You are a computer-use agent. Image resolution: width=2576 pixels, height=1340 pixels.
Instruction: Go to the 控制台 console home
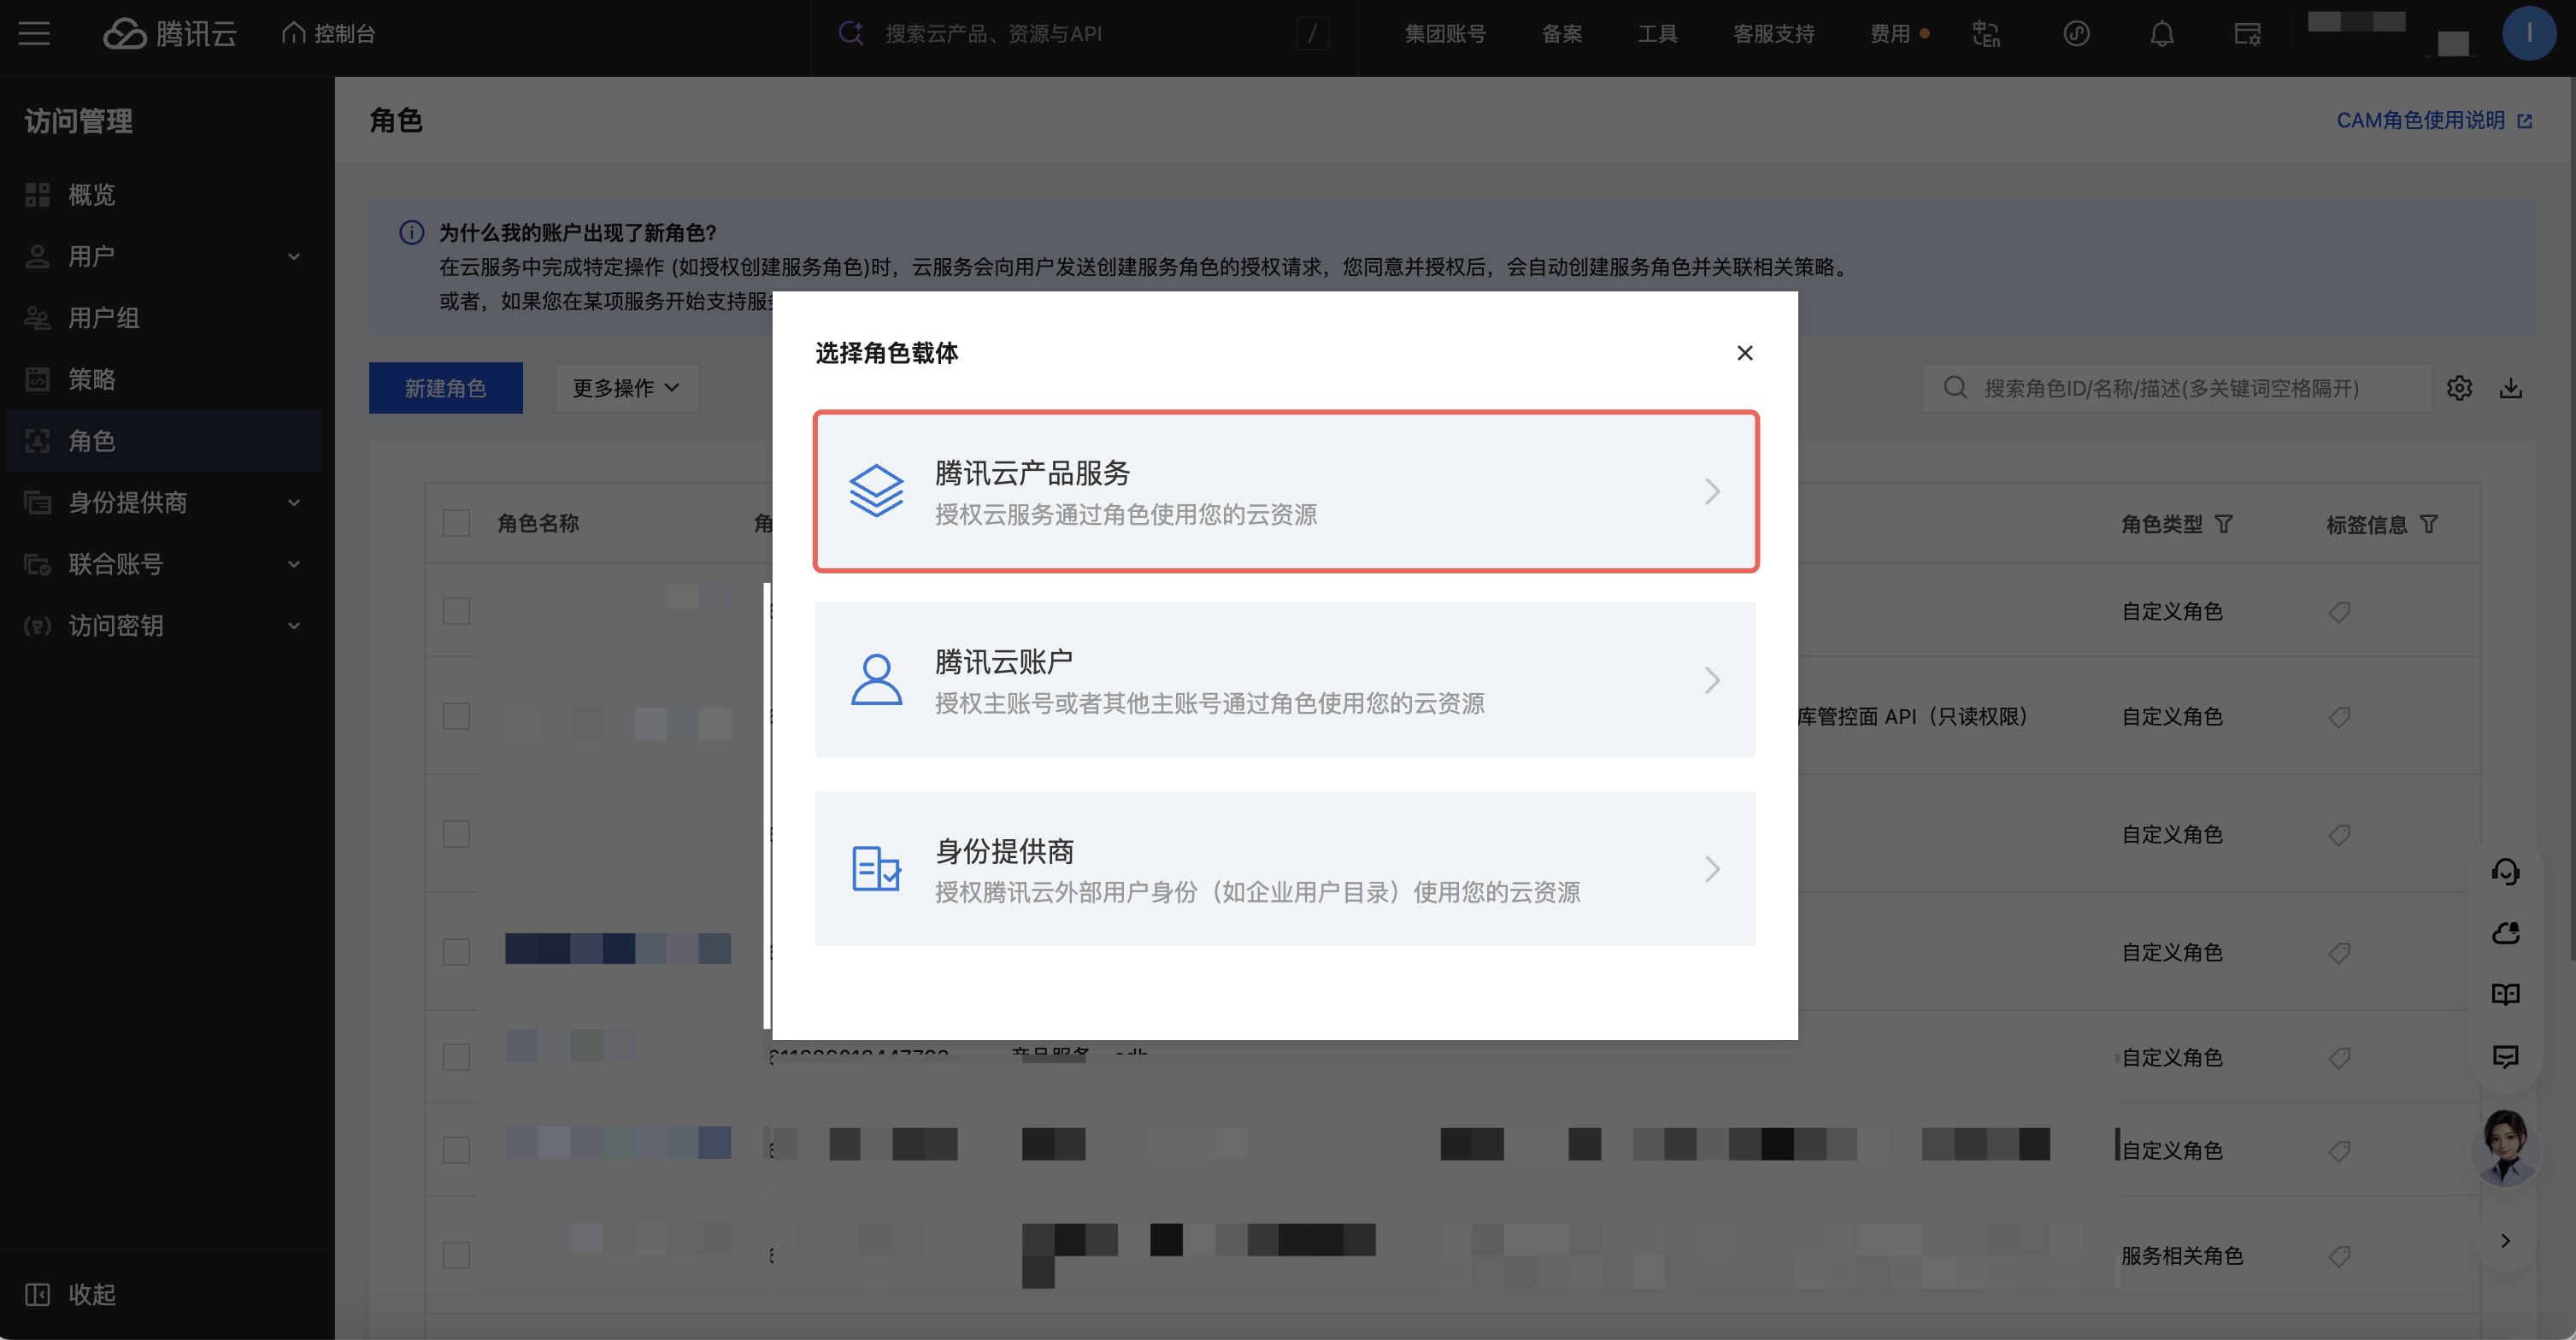(328, 33)
